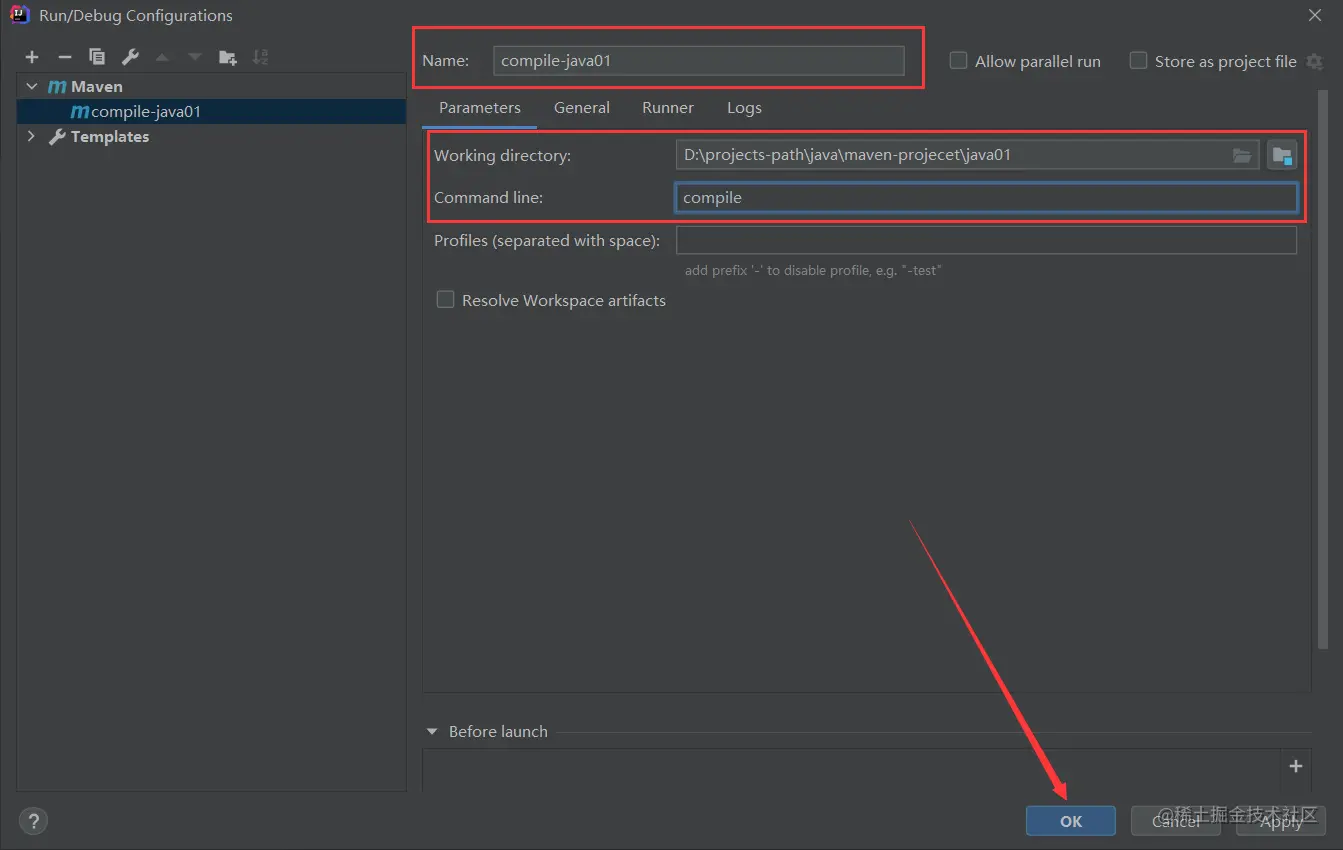This screenshot has height=850, width=1343.
Task: Check Store as project file
Action: [x=1138, y=60]
